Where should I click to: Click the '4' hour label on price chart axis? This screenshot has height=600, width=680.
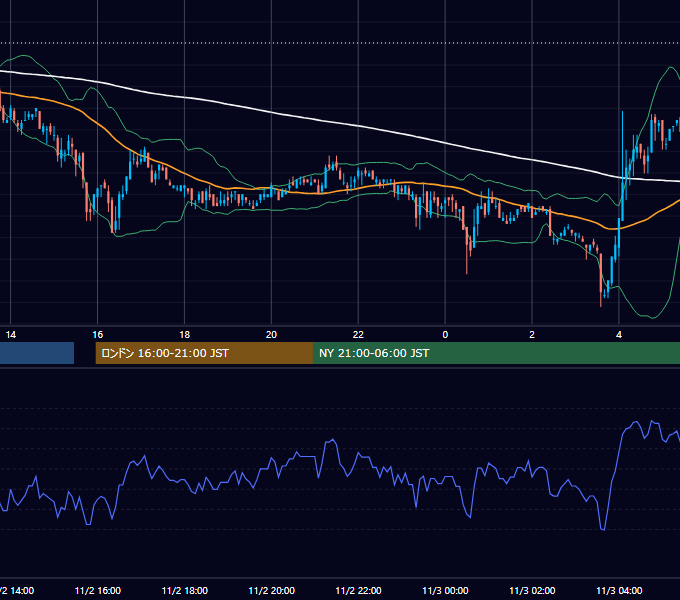[619, 335]
